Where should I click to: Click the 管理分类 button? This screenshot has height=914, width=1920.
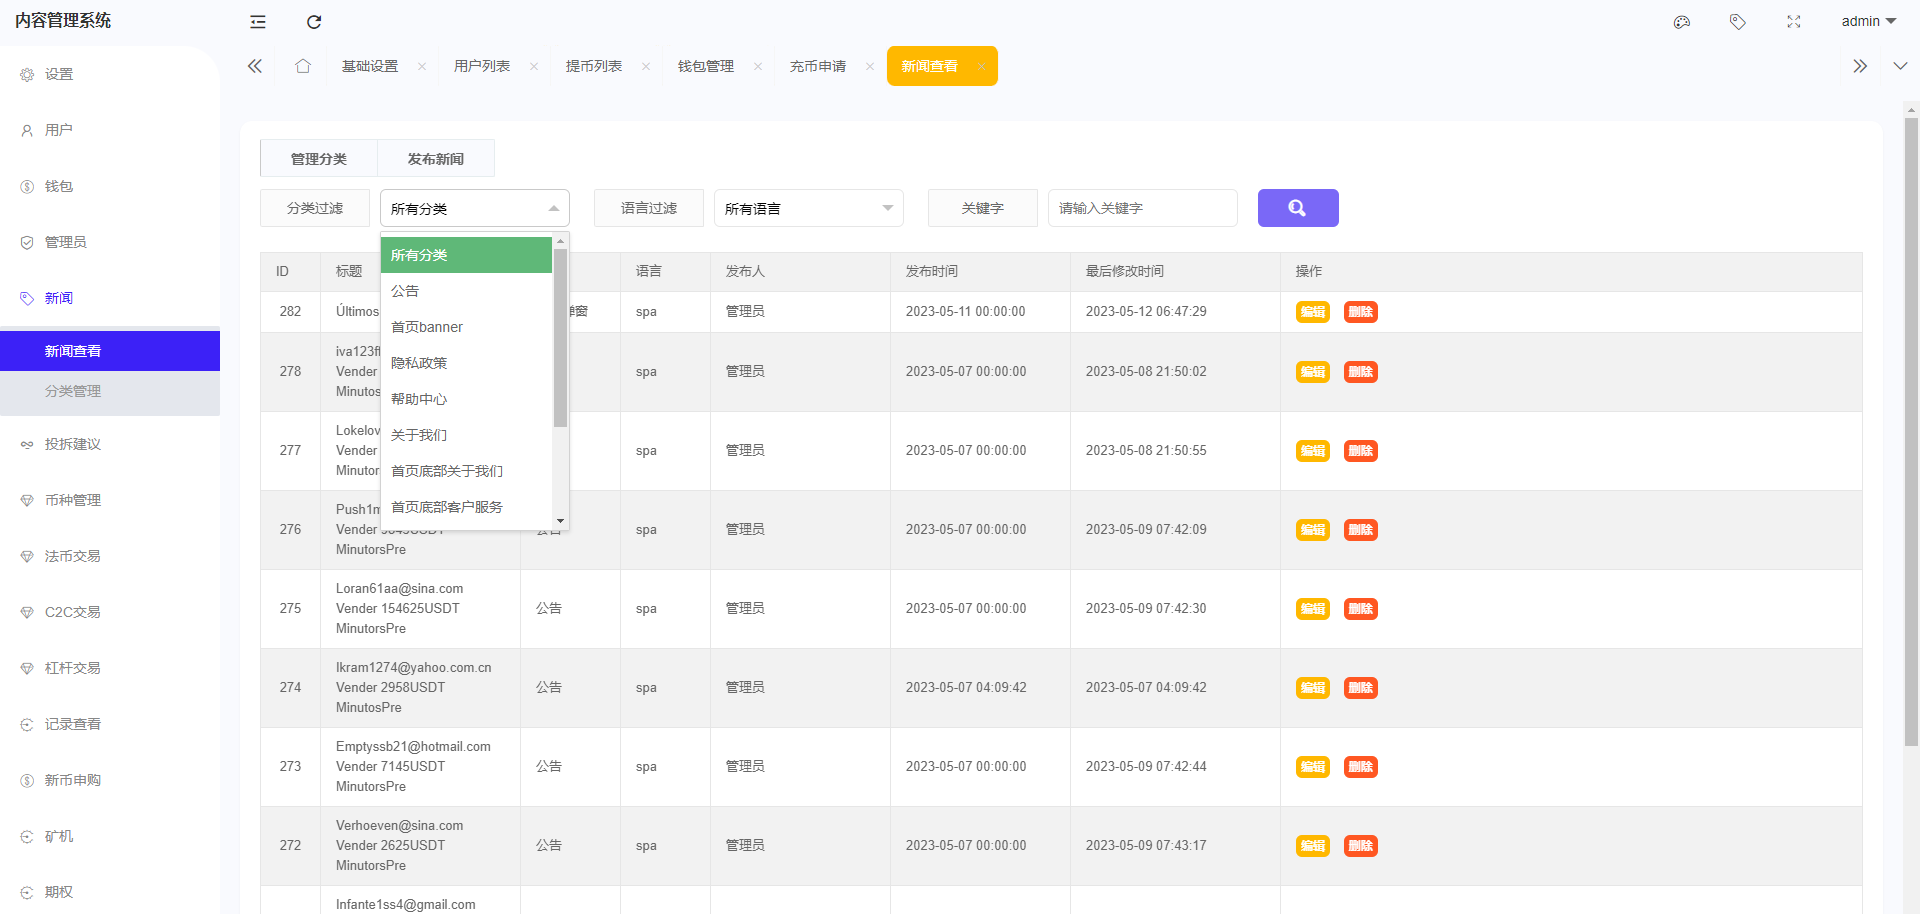[x=318, y=159]
